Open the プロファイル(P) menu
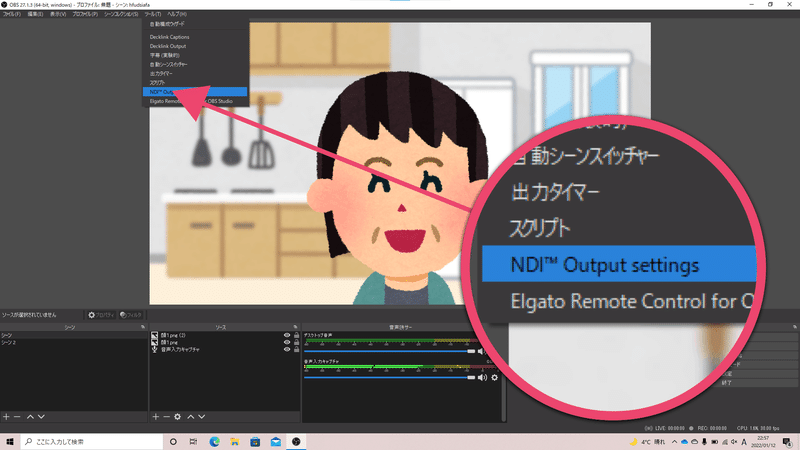Image resolution: width=800 pixels, height=450 pixels. tap(85, 14)
